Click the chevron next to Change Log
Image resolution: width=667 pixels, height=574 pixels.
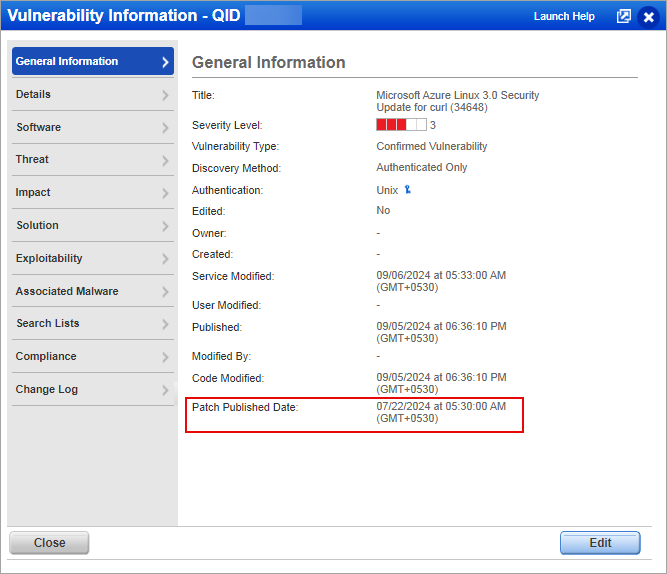(x=165, y=390)
